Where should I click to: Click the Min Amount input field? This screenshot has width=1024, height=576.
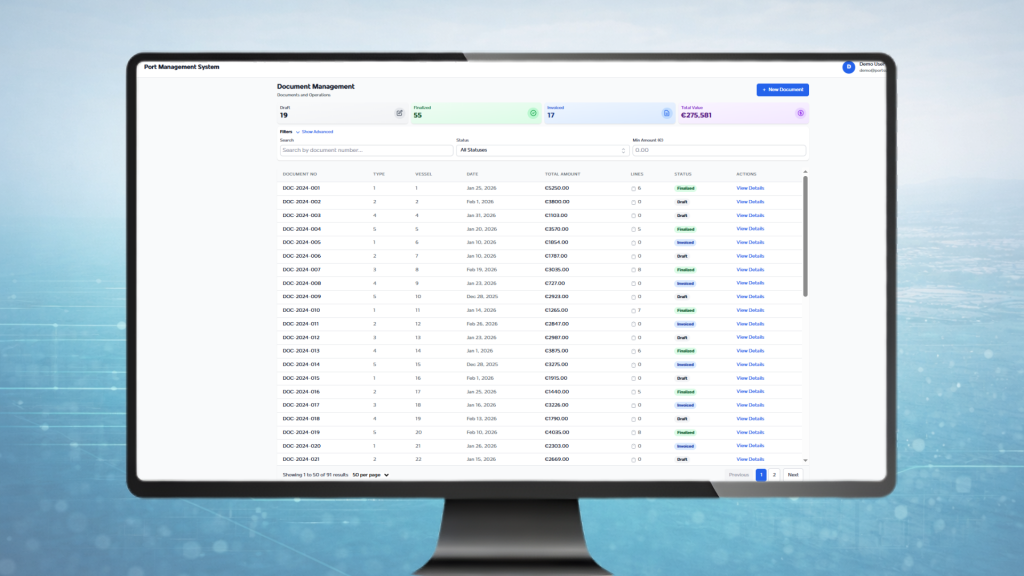pyautogui.click(x=719, y=150)
